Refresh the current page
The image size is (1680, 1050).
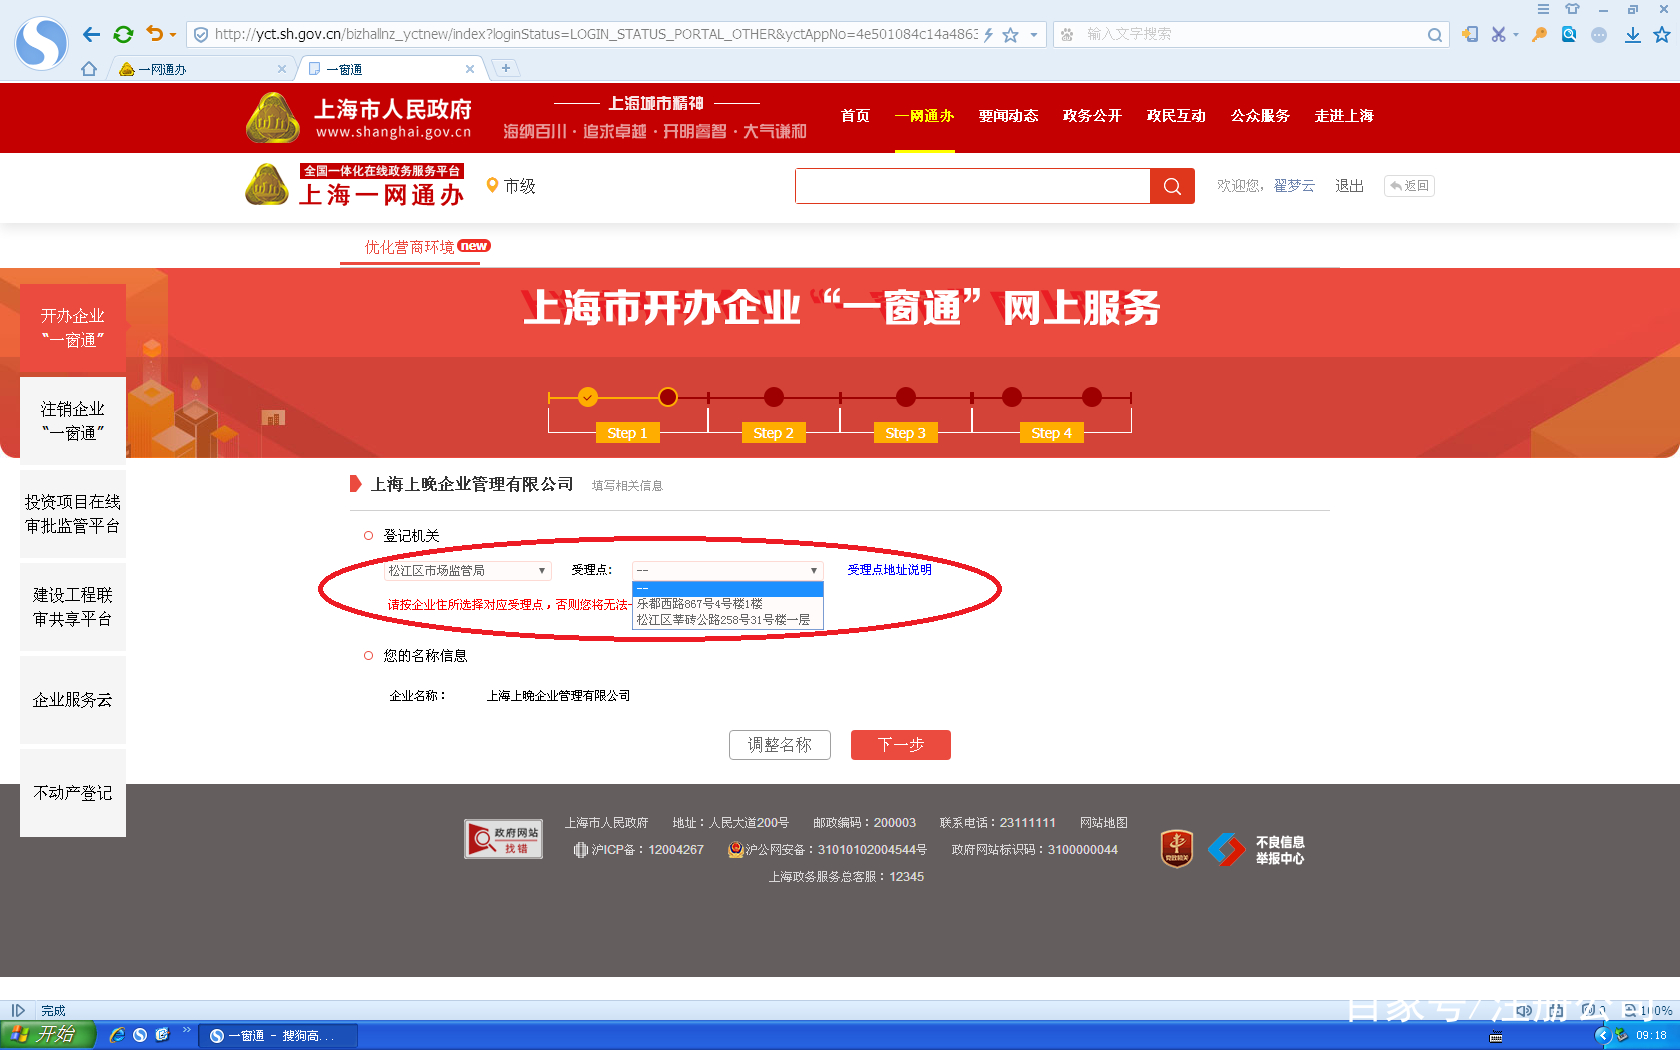click(123, 33)
